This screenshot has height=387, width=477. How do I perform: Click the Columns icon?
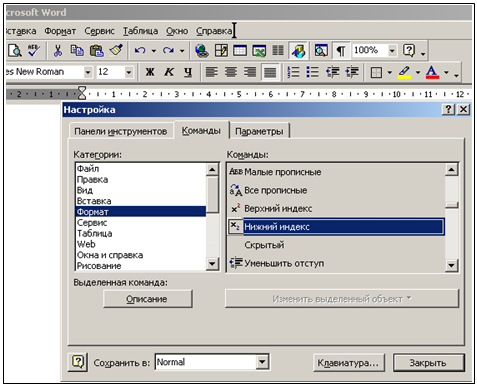pos(278,51)
